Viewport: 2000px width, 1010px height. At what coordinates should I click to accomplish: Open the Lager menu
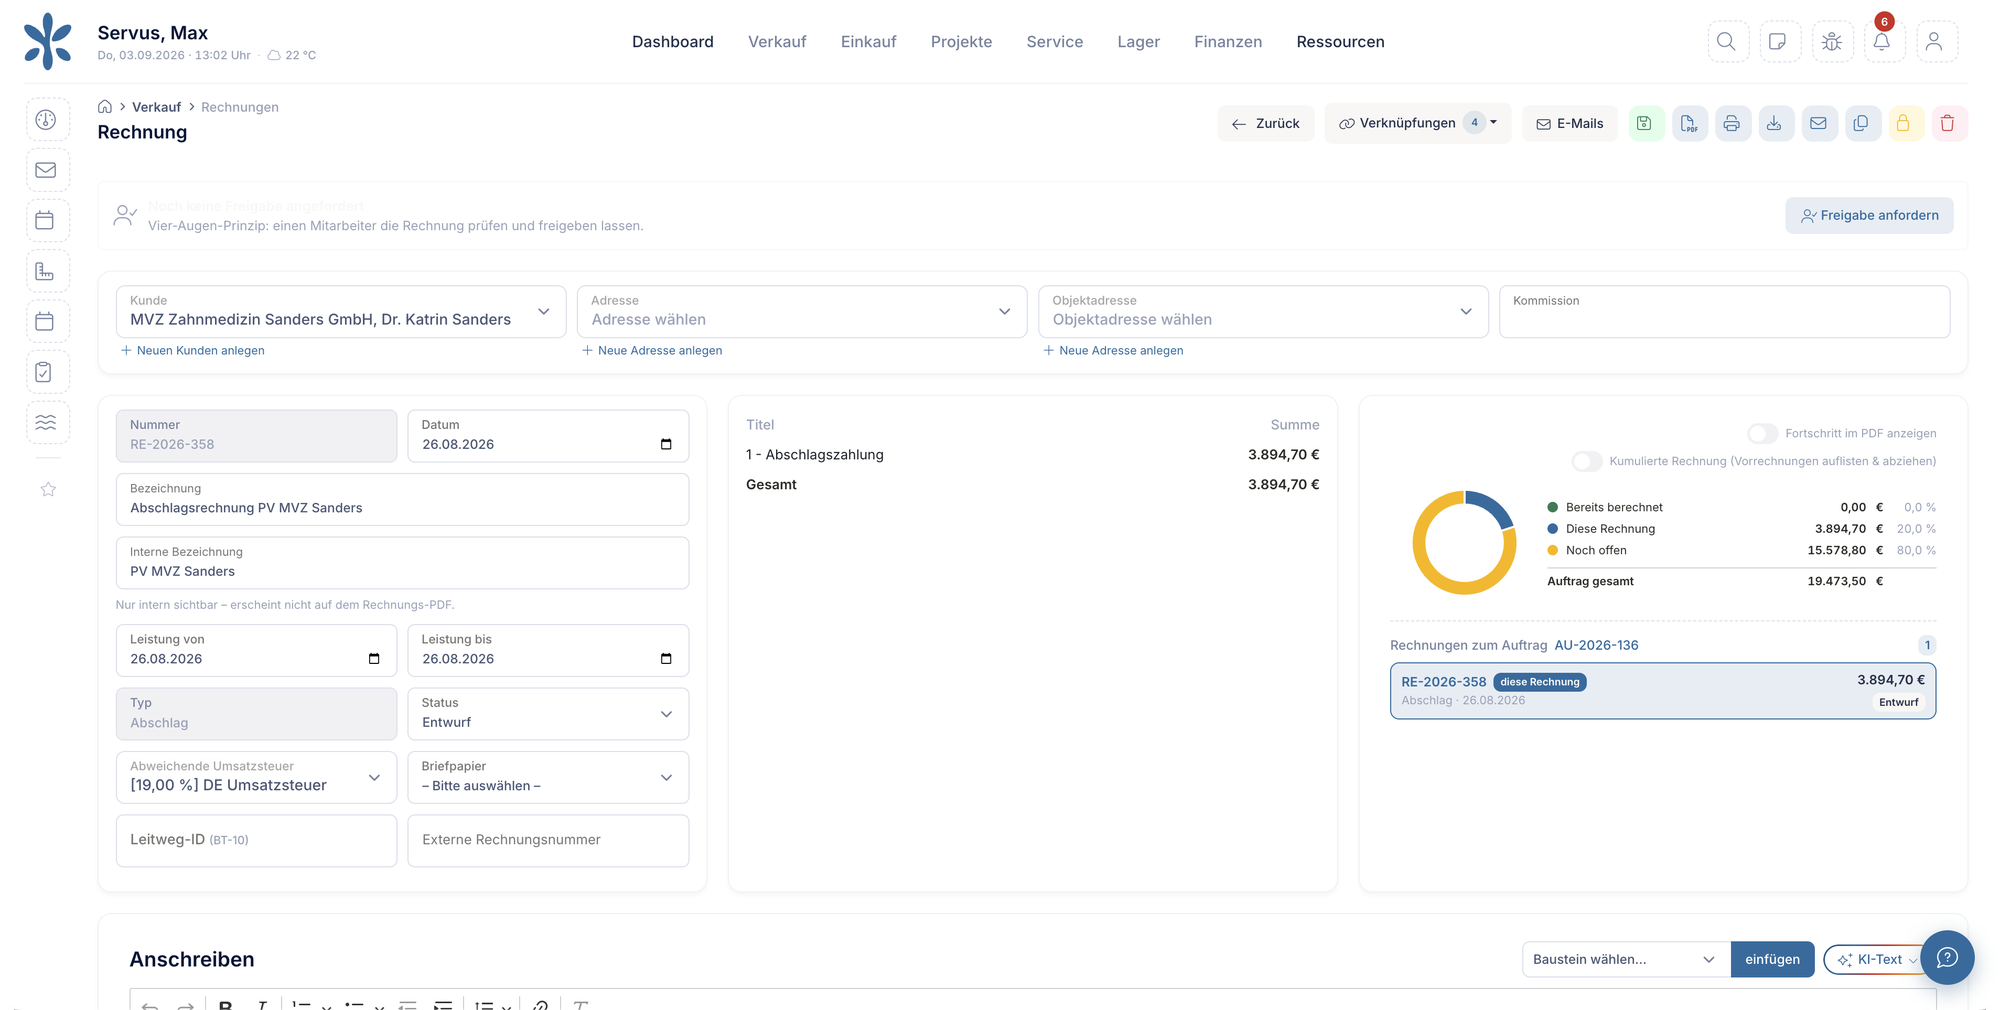[x=1138, y=42]
